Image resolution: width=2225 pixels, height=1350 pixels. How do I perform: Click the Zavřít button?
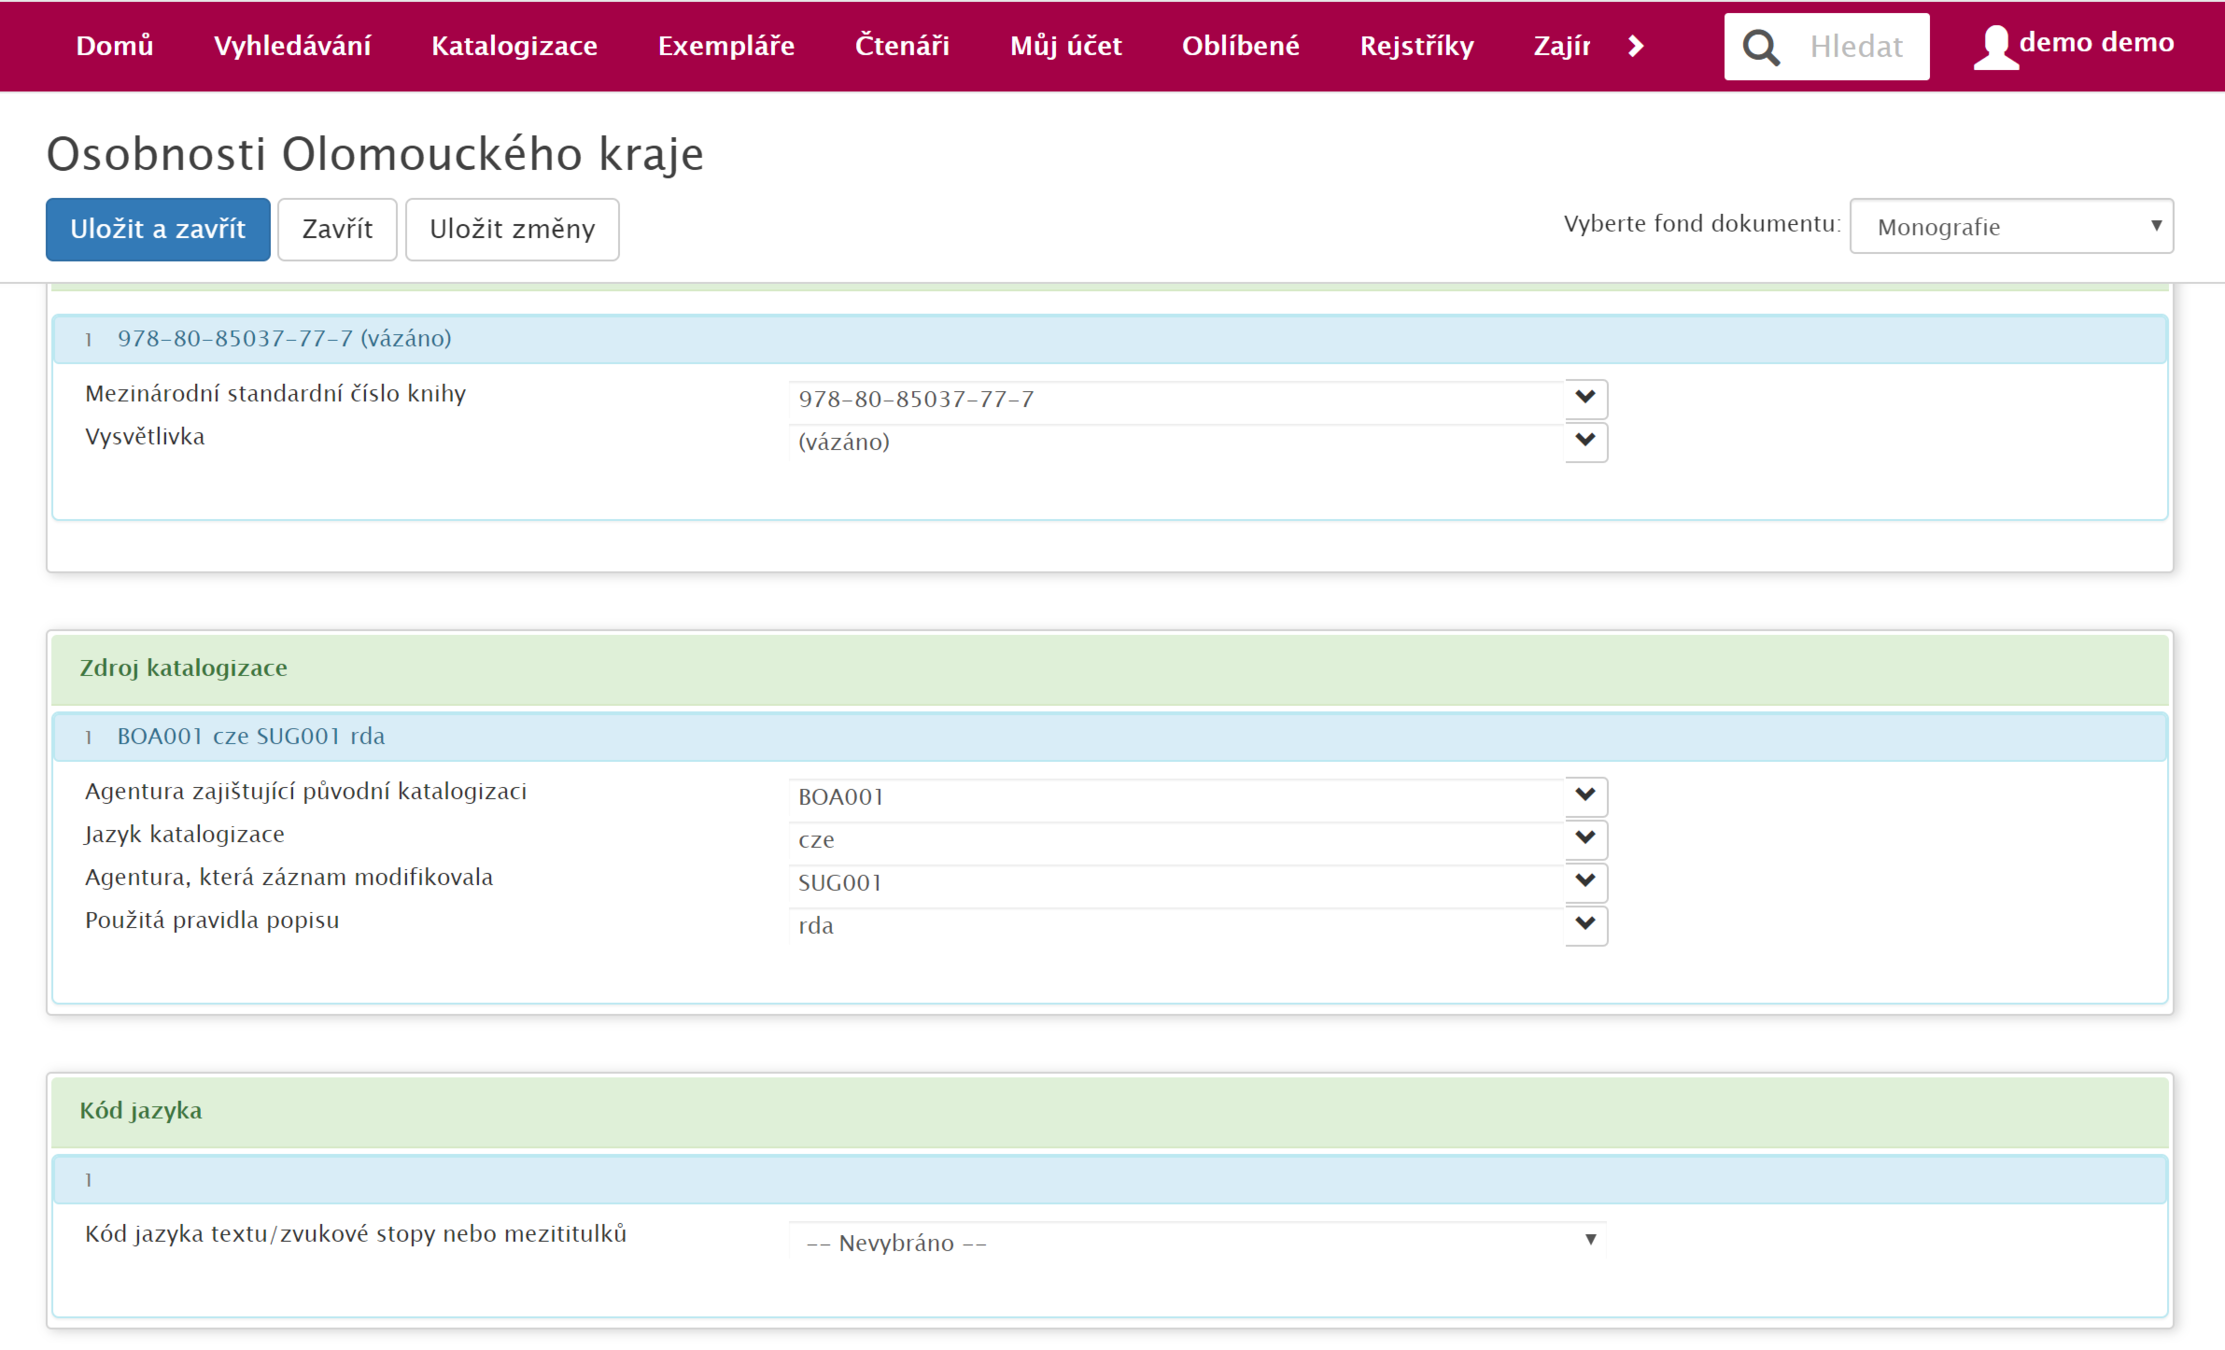point(337,229)
